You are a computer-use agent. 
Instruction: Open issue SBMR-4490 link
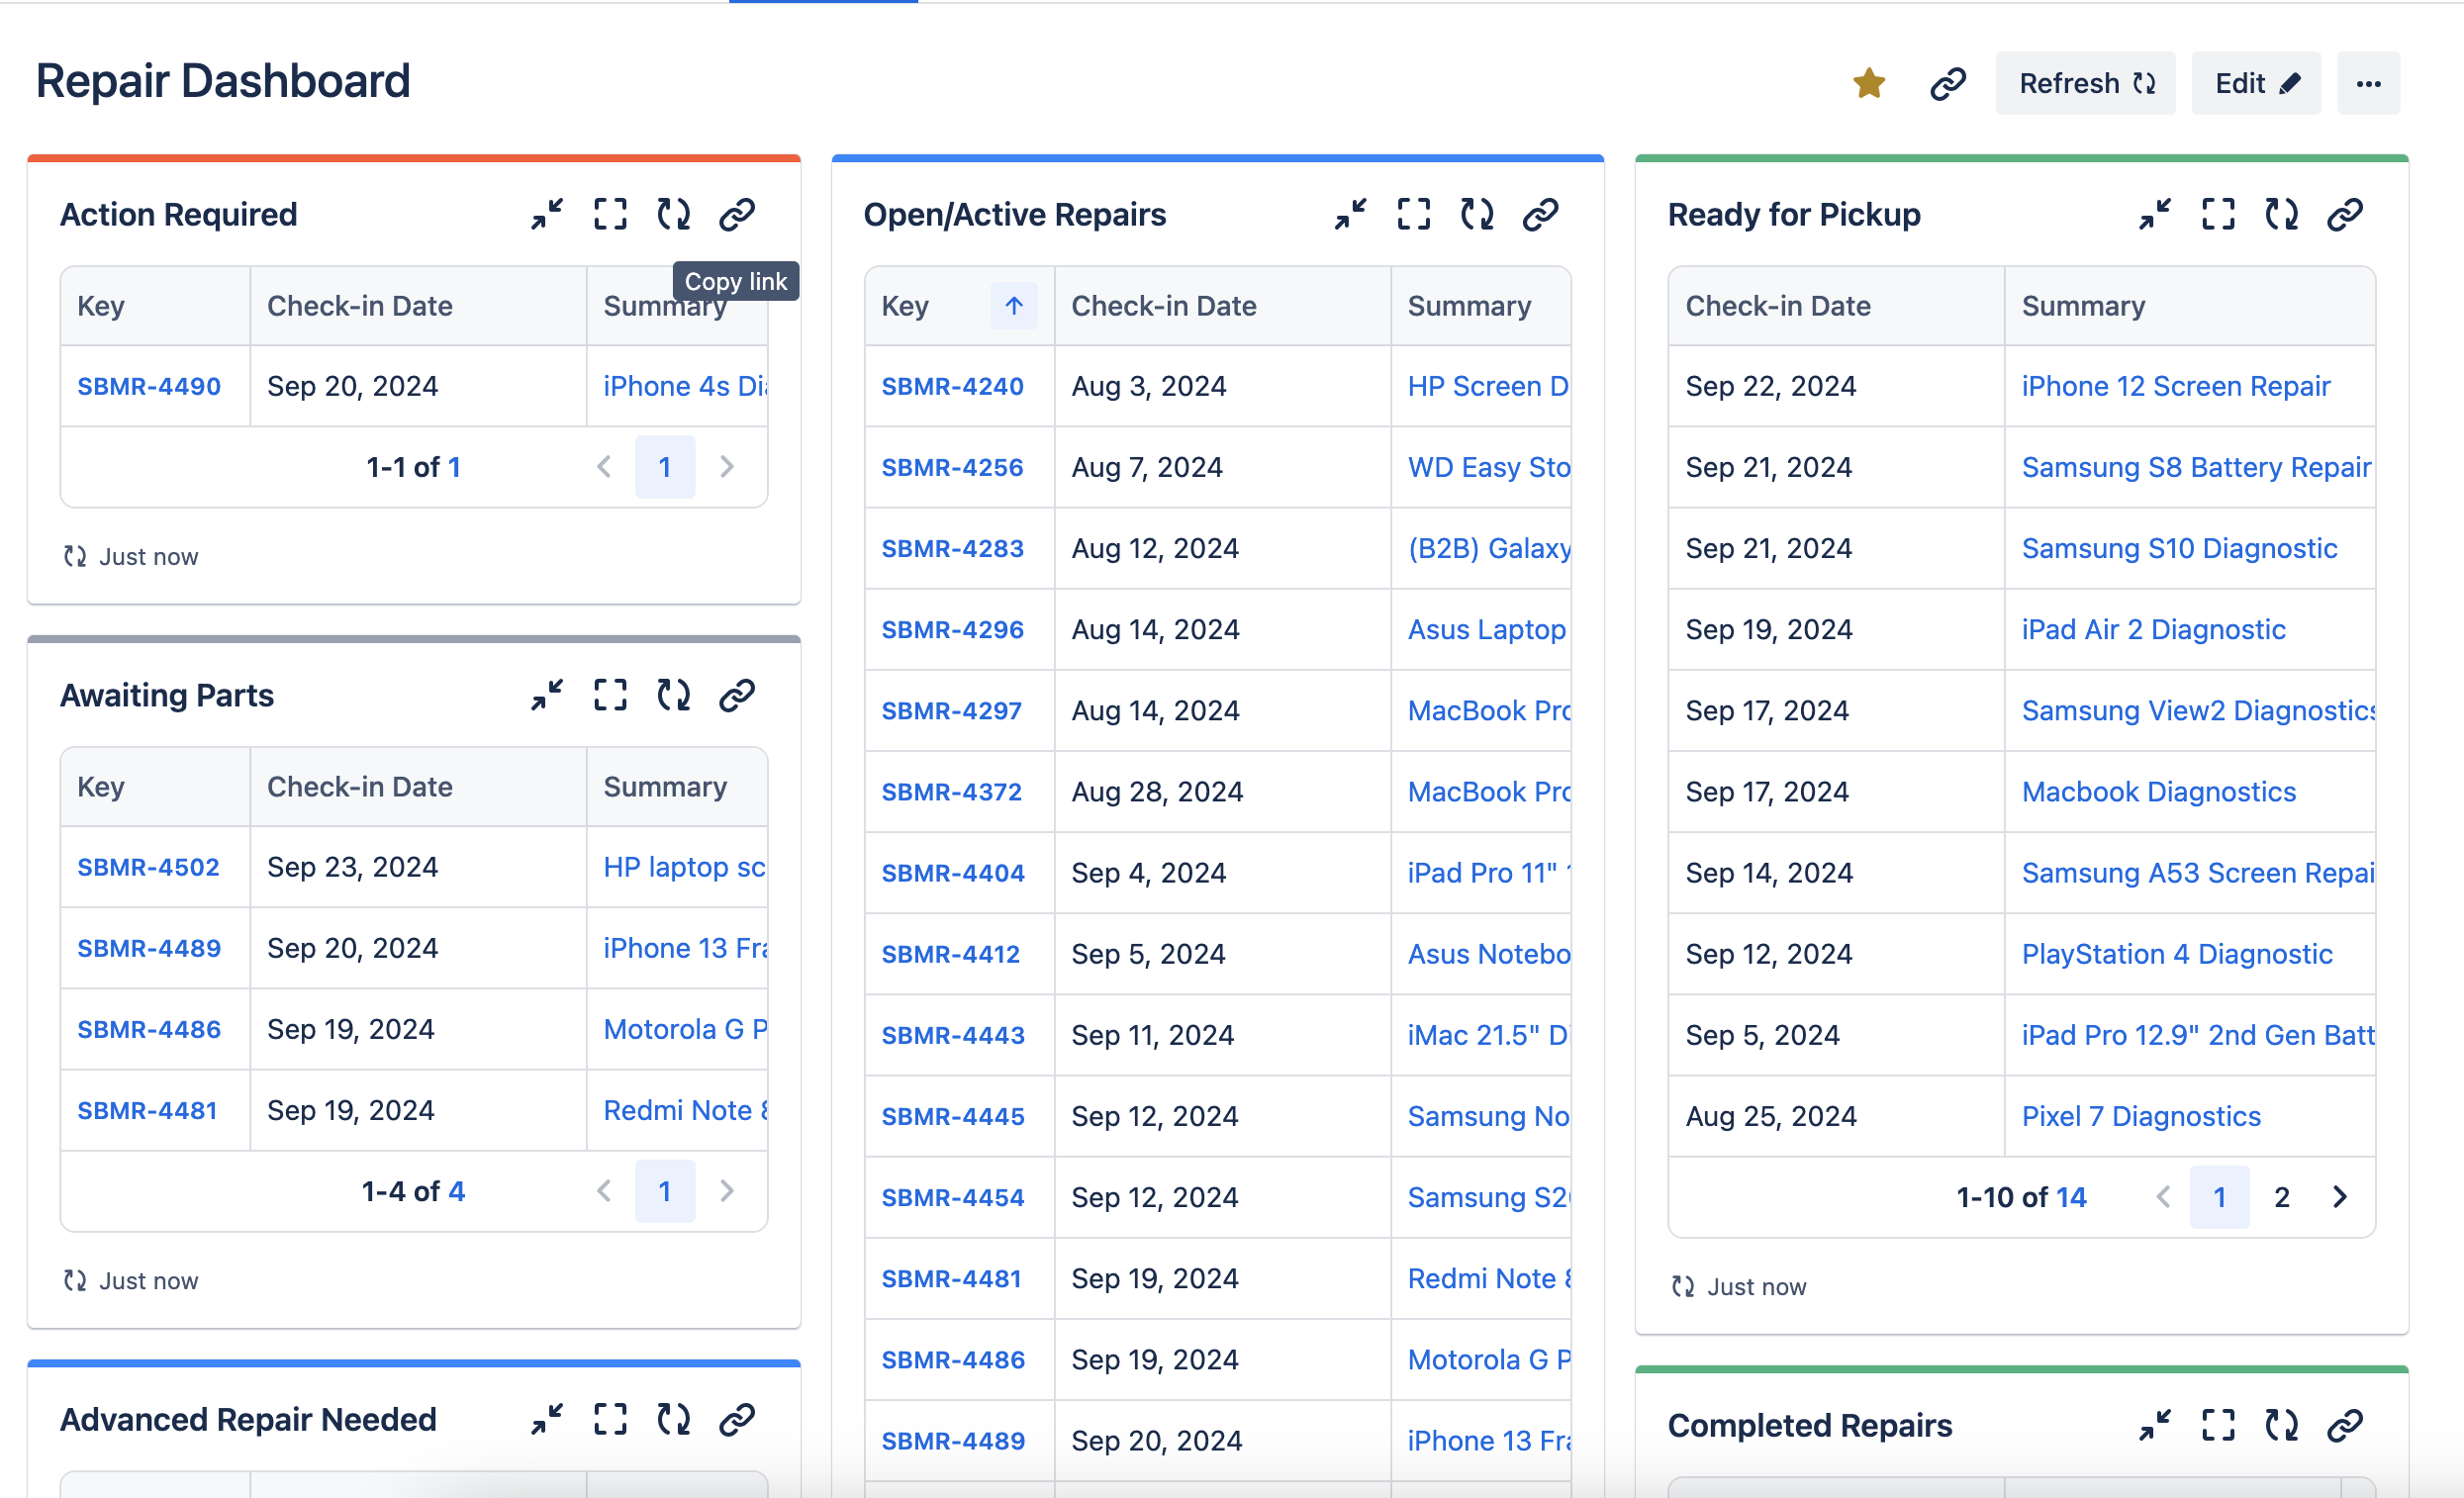(149, 386)
